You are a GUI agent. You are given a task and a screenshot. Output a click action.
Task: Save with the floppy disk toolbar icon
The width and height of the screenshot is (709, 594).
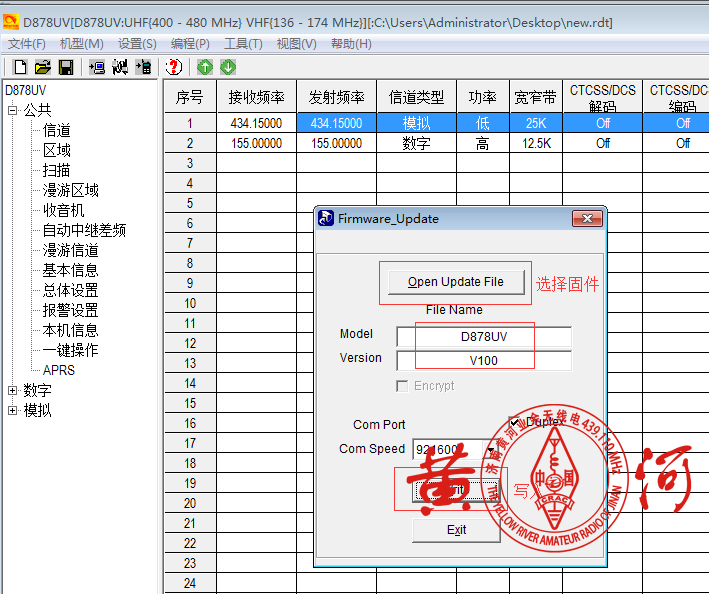pos(66,67)
